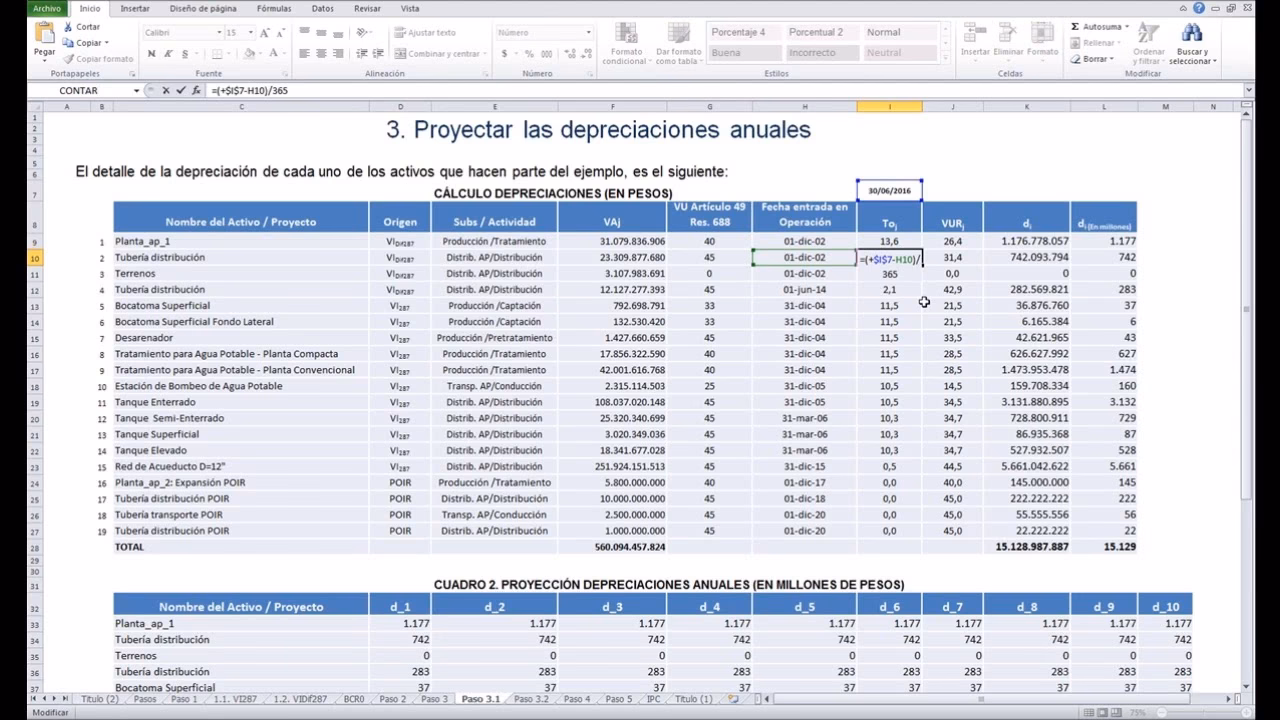Screen dimensions: 1280x720
Task: Apply the Porcentaje 4 cell style
Action: tap(738, 32)
